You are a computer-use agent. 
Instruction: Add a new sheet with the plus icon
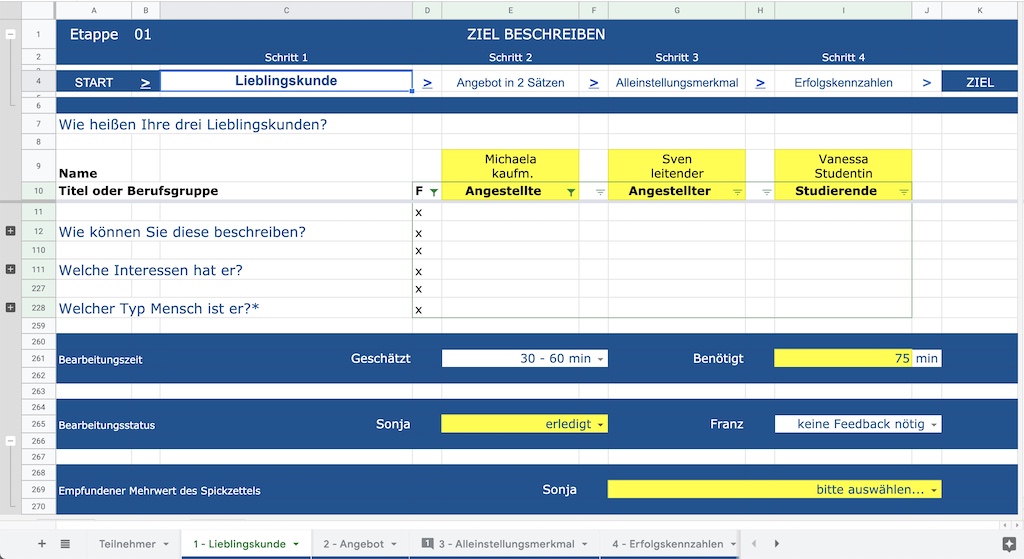42,543
